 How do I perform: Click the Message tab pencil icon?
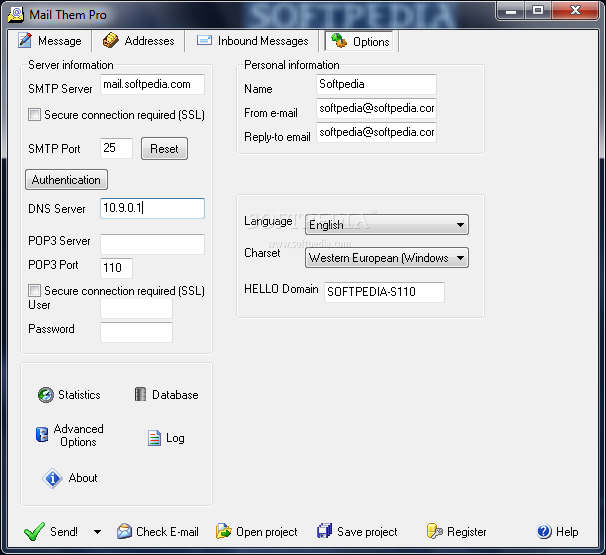click(25, 40)
